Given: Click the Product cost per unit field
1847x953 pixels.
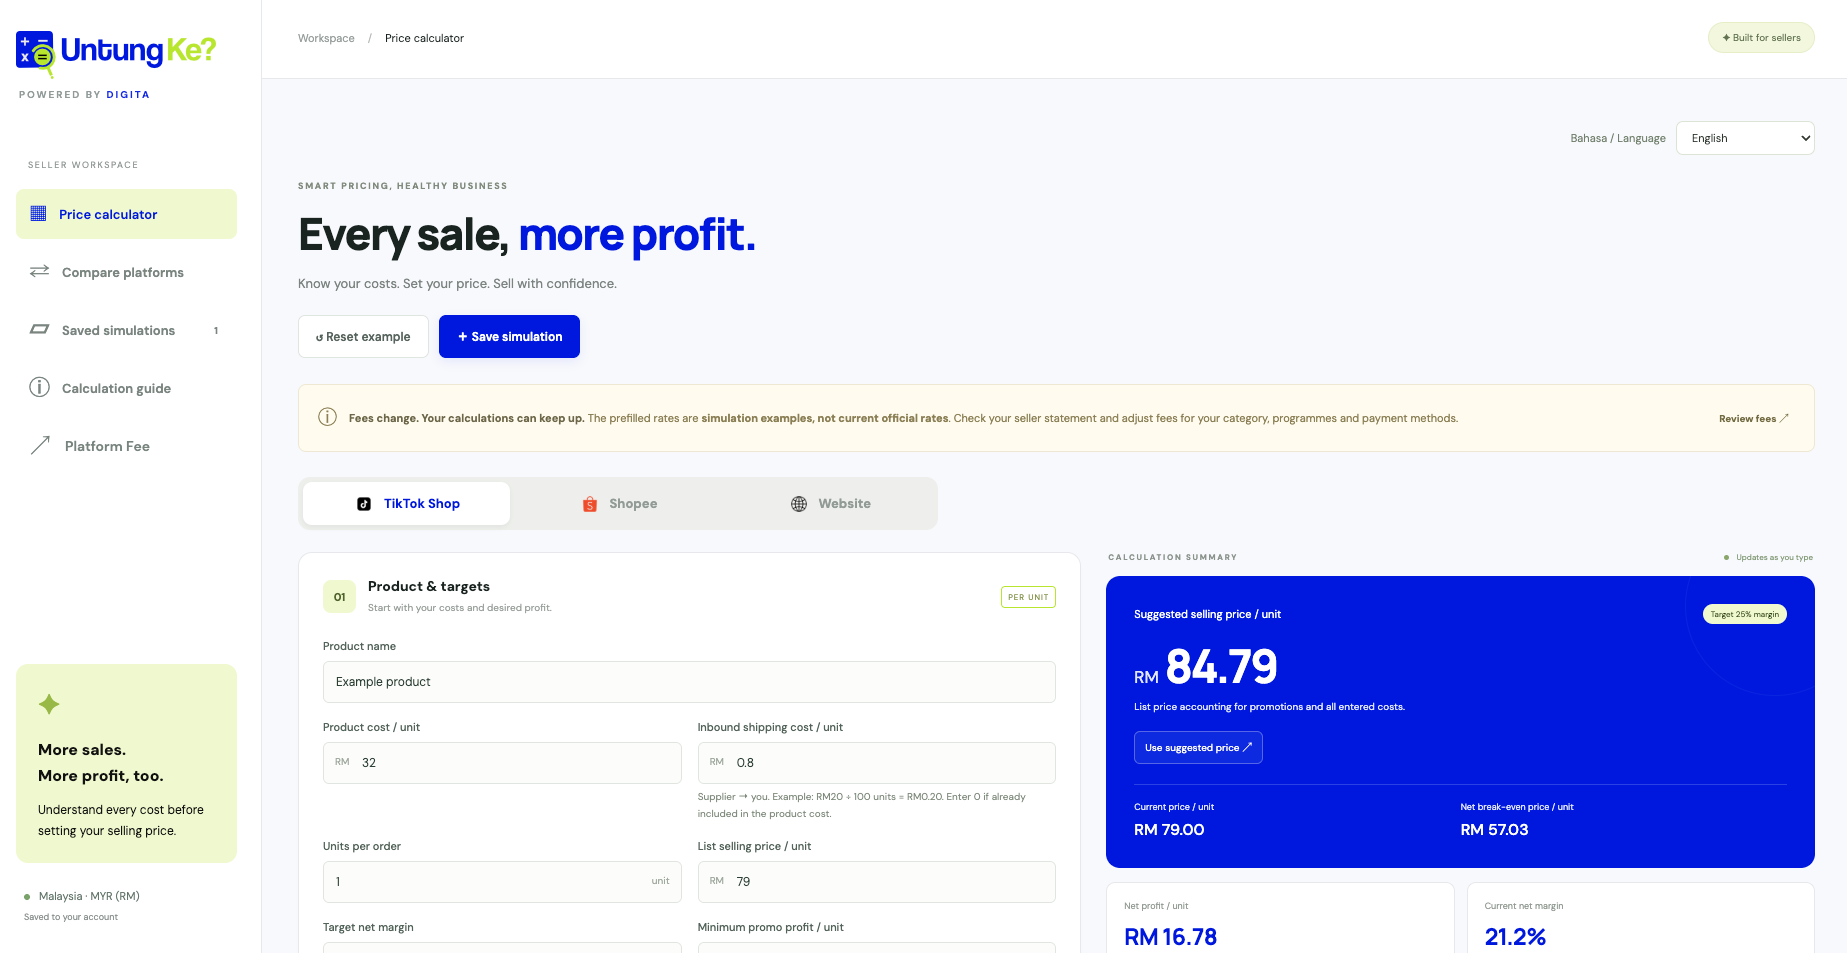Looking at the screenshot, I should [x=502, y=763].
